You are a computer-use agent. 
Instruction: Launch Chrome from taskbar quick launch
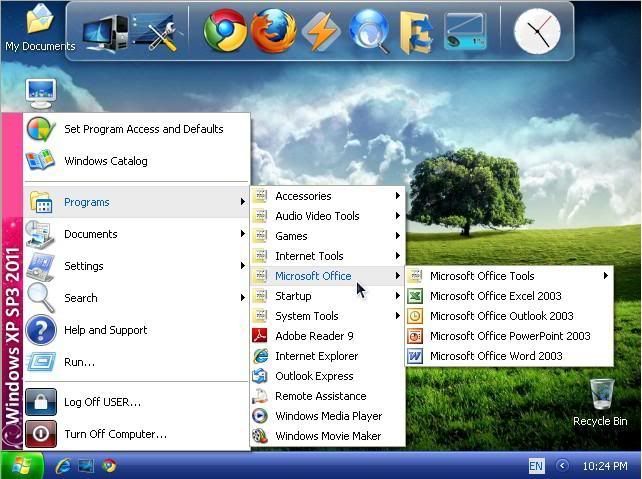[109, 466]
